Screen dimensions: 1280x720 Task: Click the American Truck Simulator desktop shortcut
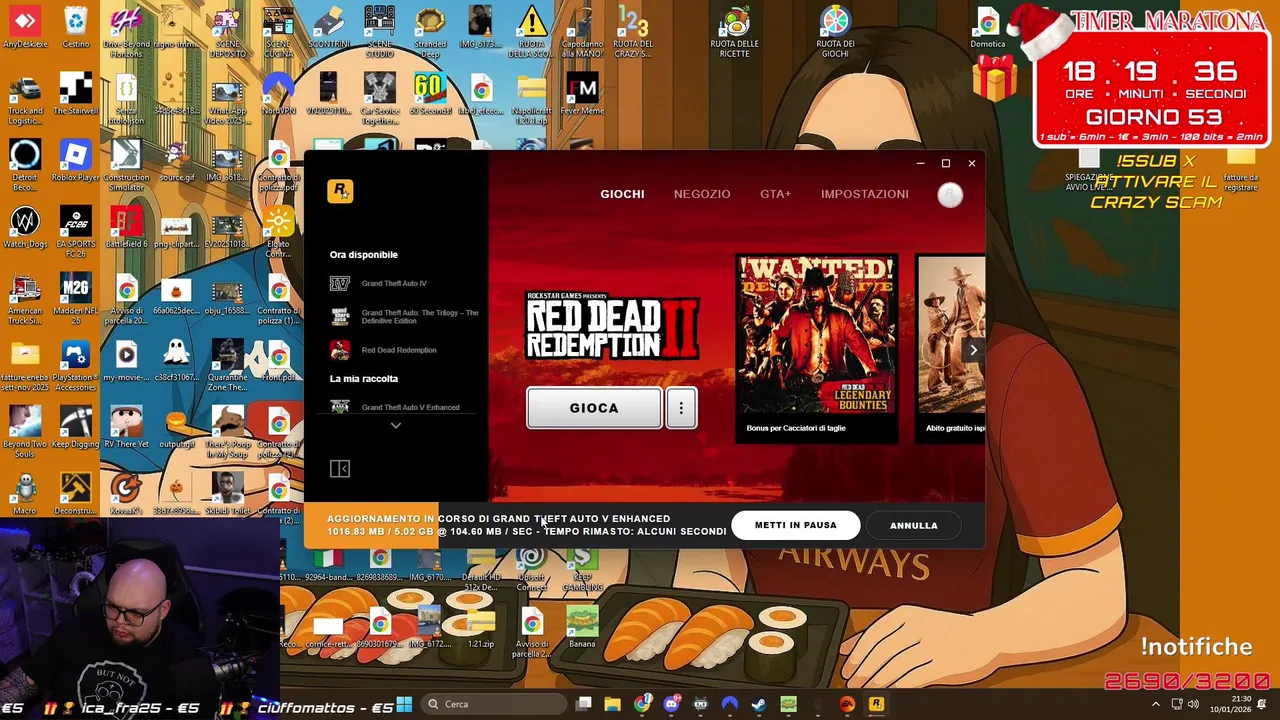pos(25,300)
